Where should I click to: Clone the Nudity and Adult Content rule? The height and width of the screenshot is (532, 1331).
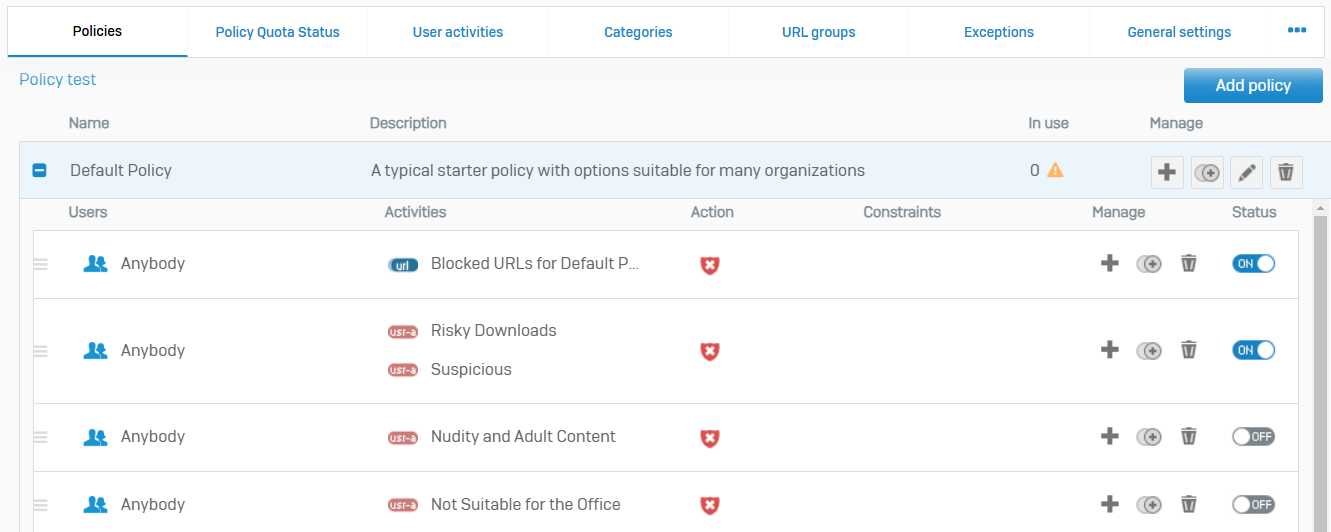1149,437
